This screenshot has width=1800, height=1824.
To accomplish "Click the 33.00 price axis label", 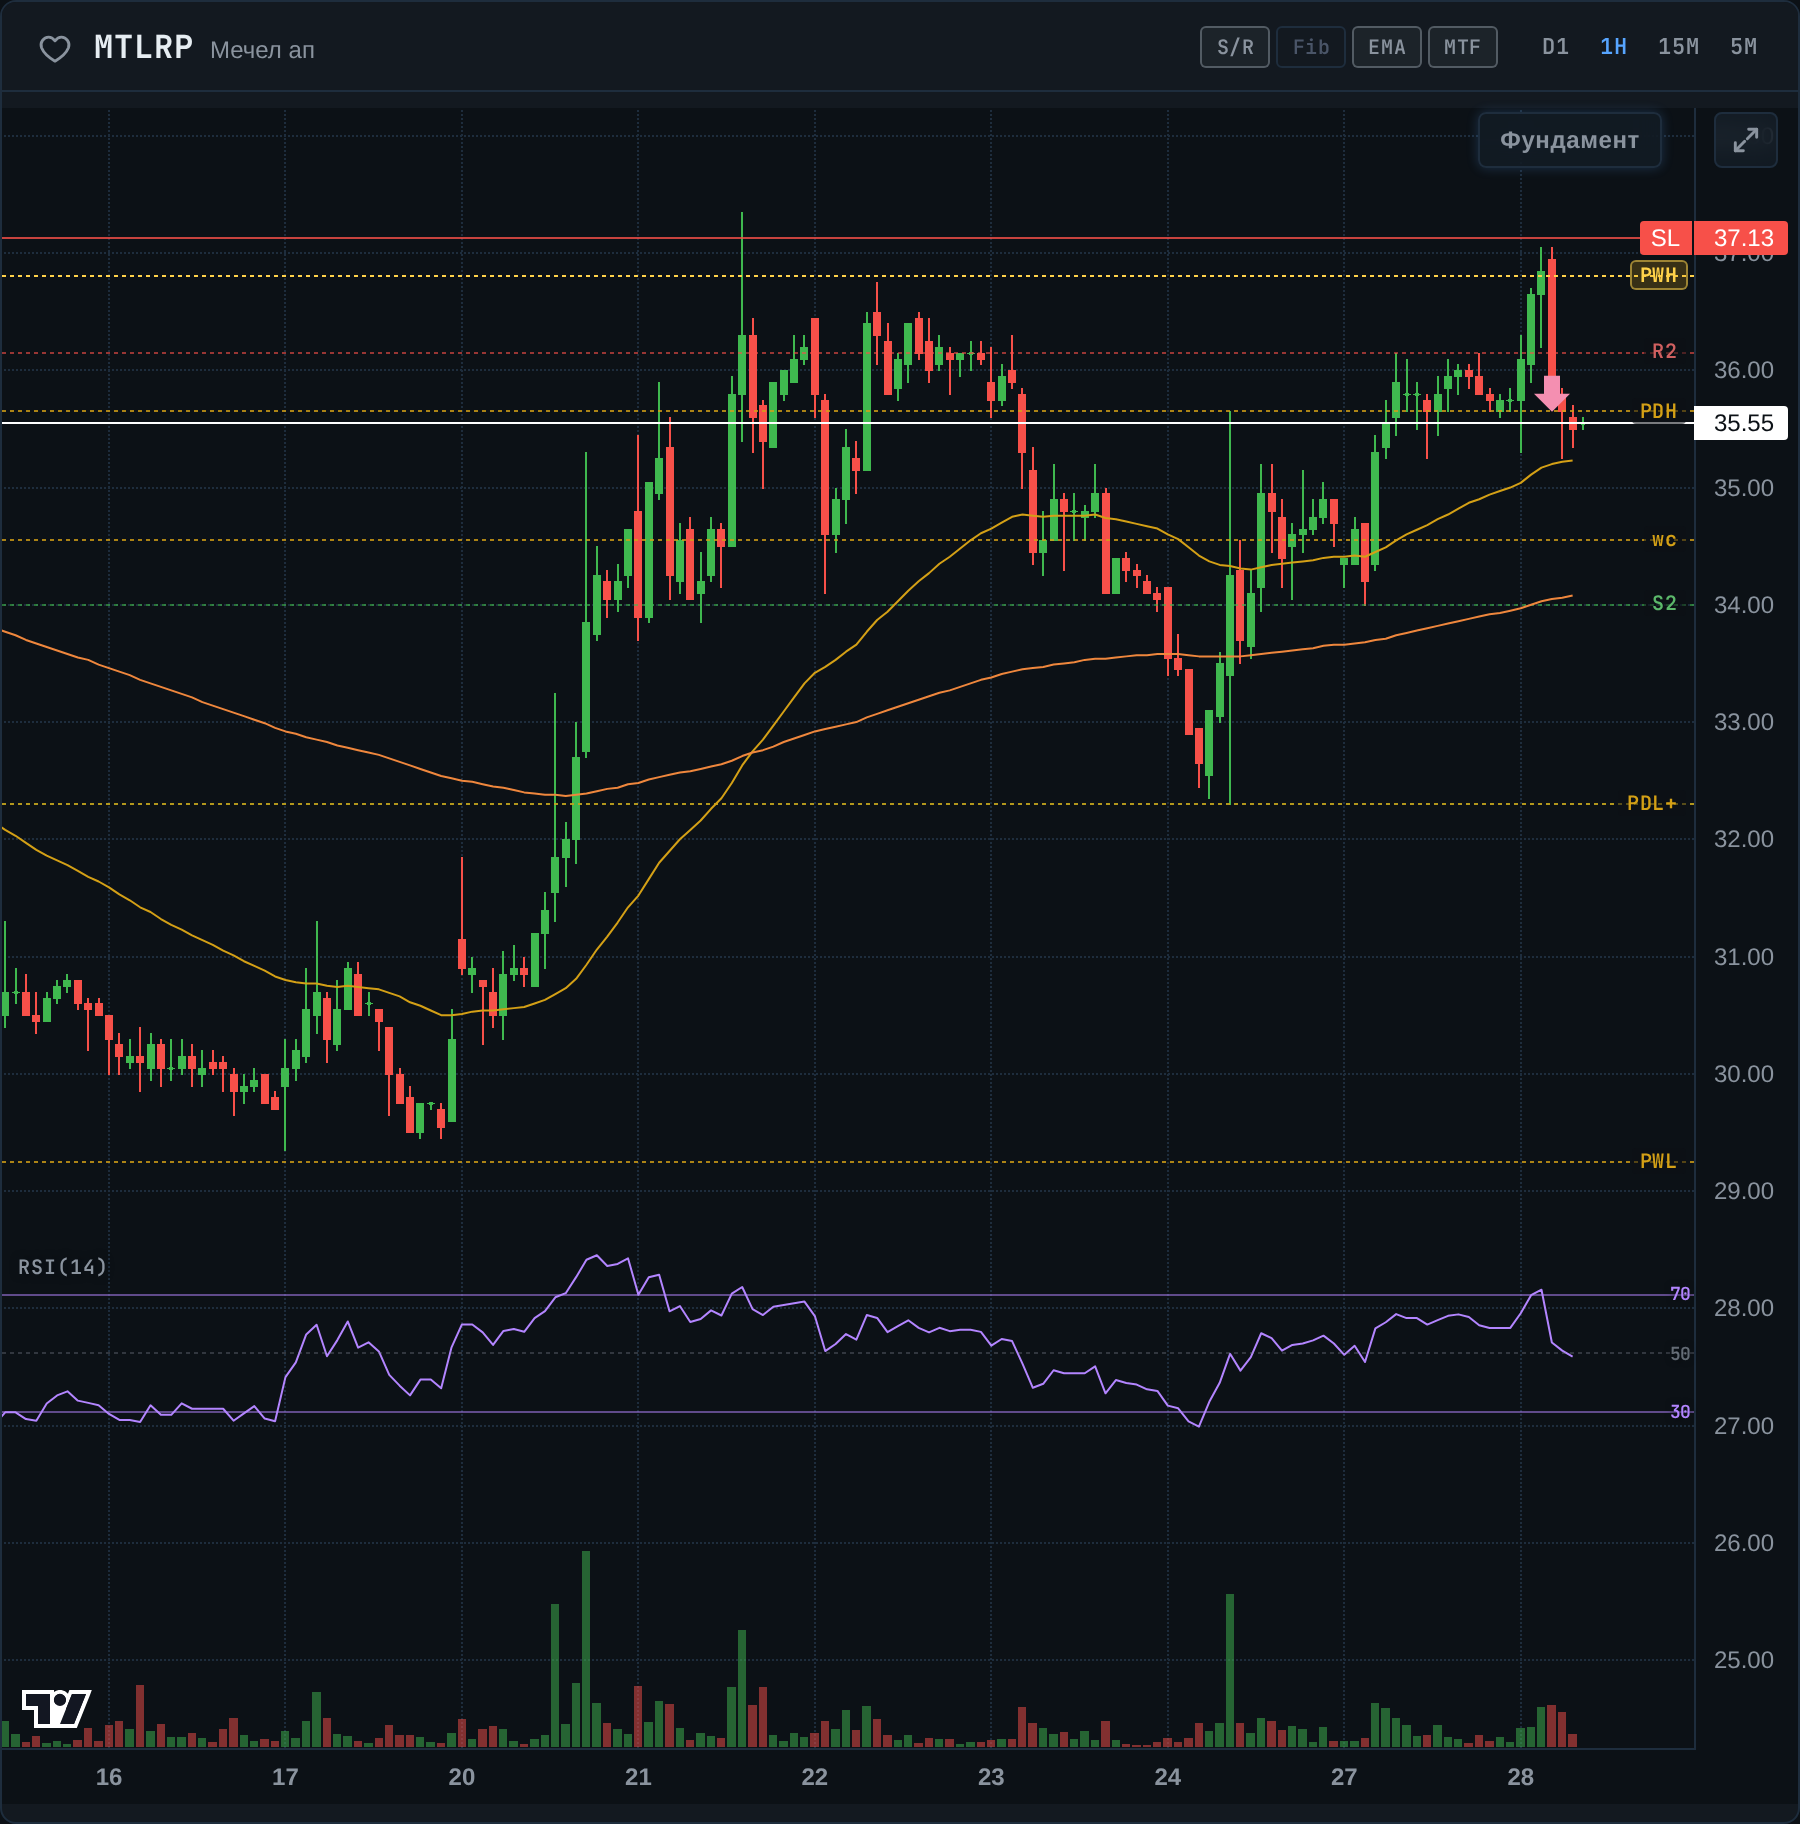I will tap(1743, 722).
